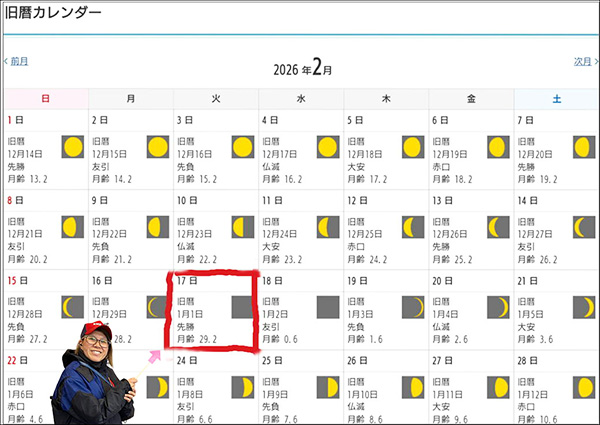The image size is (600, 425).
Task: Click the new moon icon on February 17
Action: coord(243,307)
